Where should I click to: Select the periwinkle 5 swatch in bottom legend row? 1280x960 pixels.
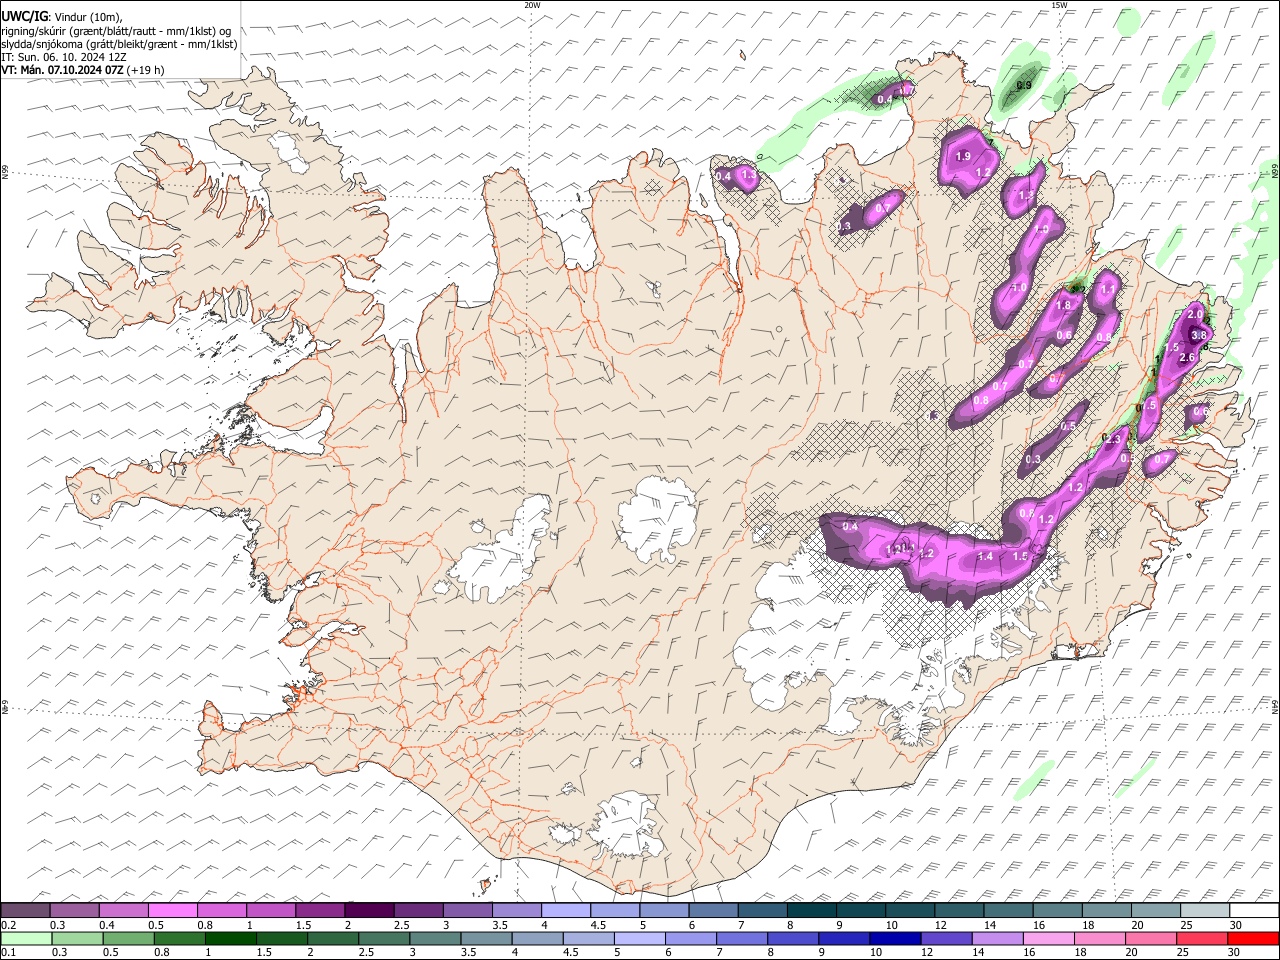pyautogui.click(x=640, y=938)
